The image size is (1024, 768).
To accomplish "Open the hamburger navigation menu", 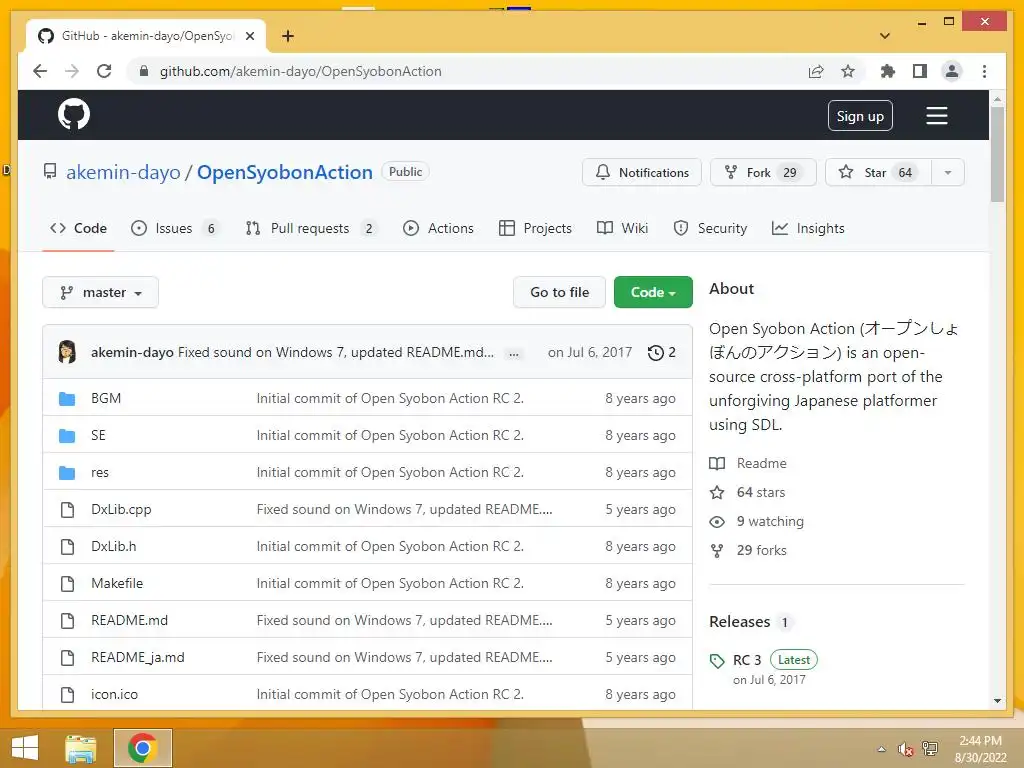I will click(x=936, y=116).
